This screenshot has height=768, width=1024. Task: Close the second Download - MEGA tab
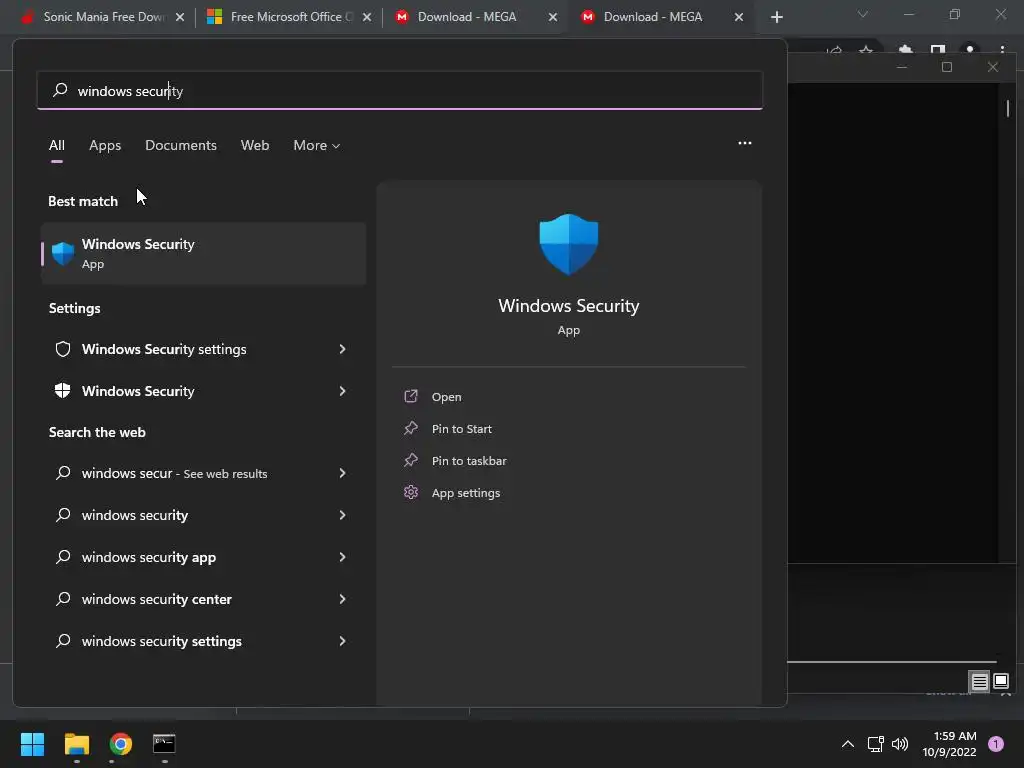point(739,17)
